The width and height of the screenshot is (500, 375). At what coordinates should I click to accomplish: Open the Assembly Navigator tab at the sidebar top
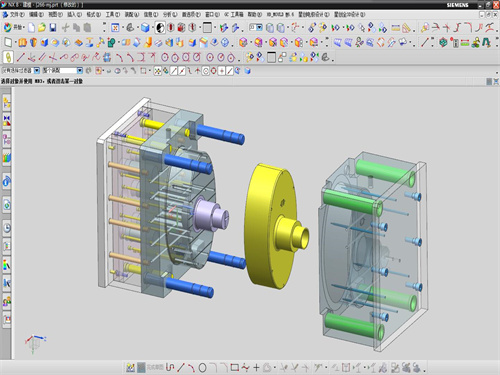[x=7, y=103]
